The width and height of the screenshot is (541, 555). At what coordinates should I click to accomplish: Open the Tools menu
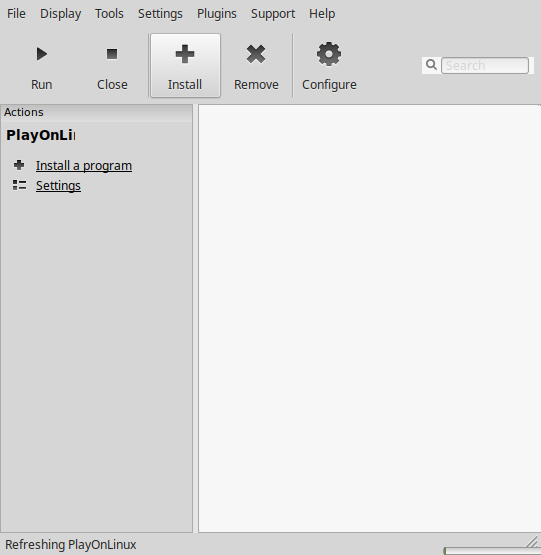(x=109, y=13)
